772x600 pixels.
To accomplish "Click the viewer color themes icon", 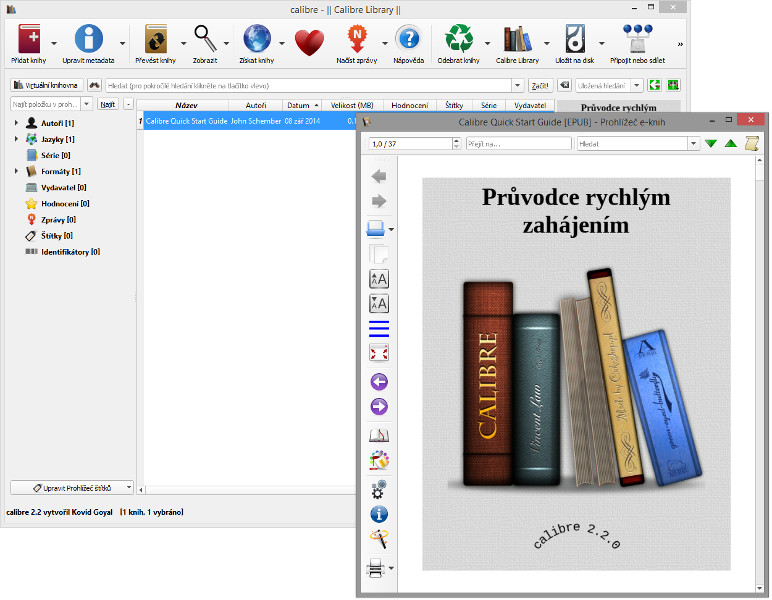I will (x=379, y=460).
